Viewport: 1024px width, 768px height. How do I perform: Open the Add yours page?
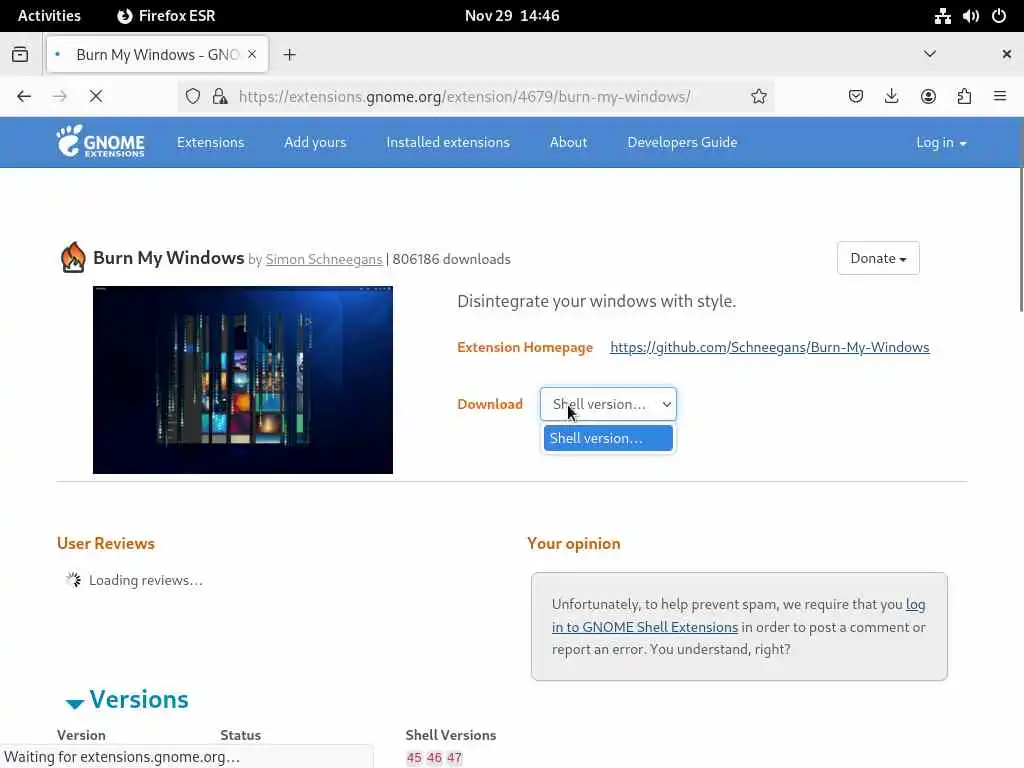(315, 142)
